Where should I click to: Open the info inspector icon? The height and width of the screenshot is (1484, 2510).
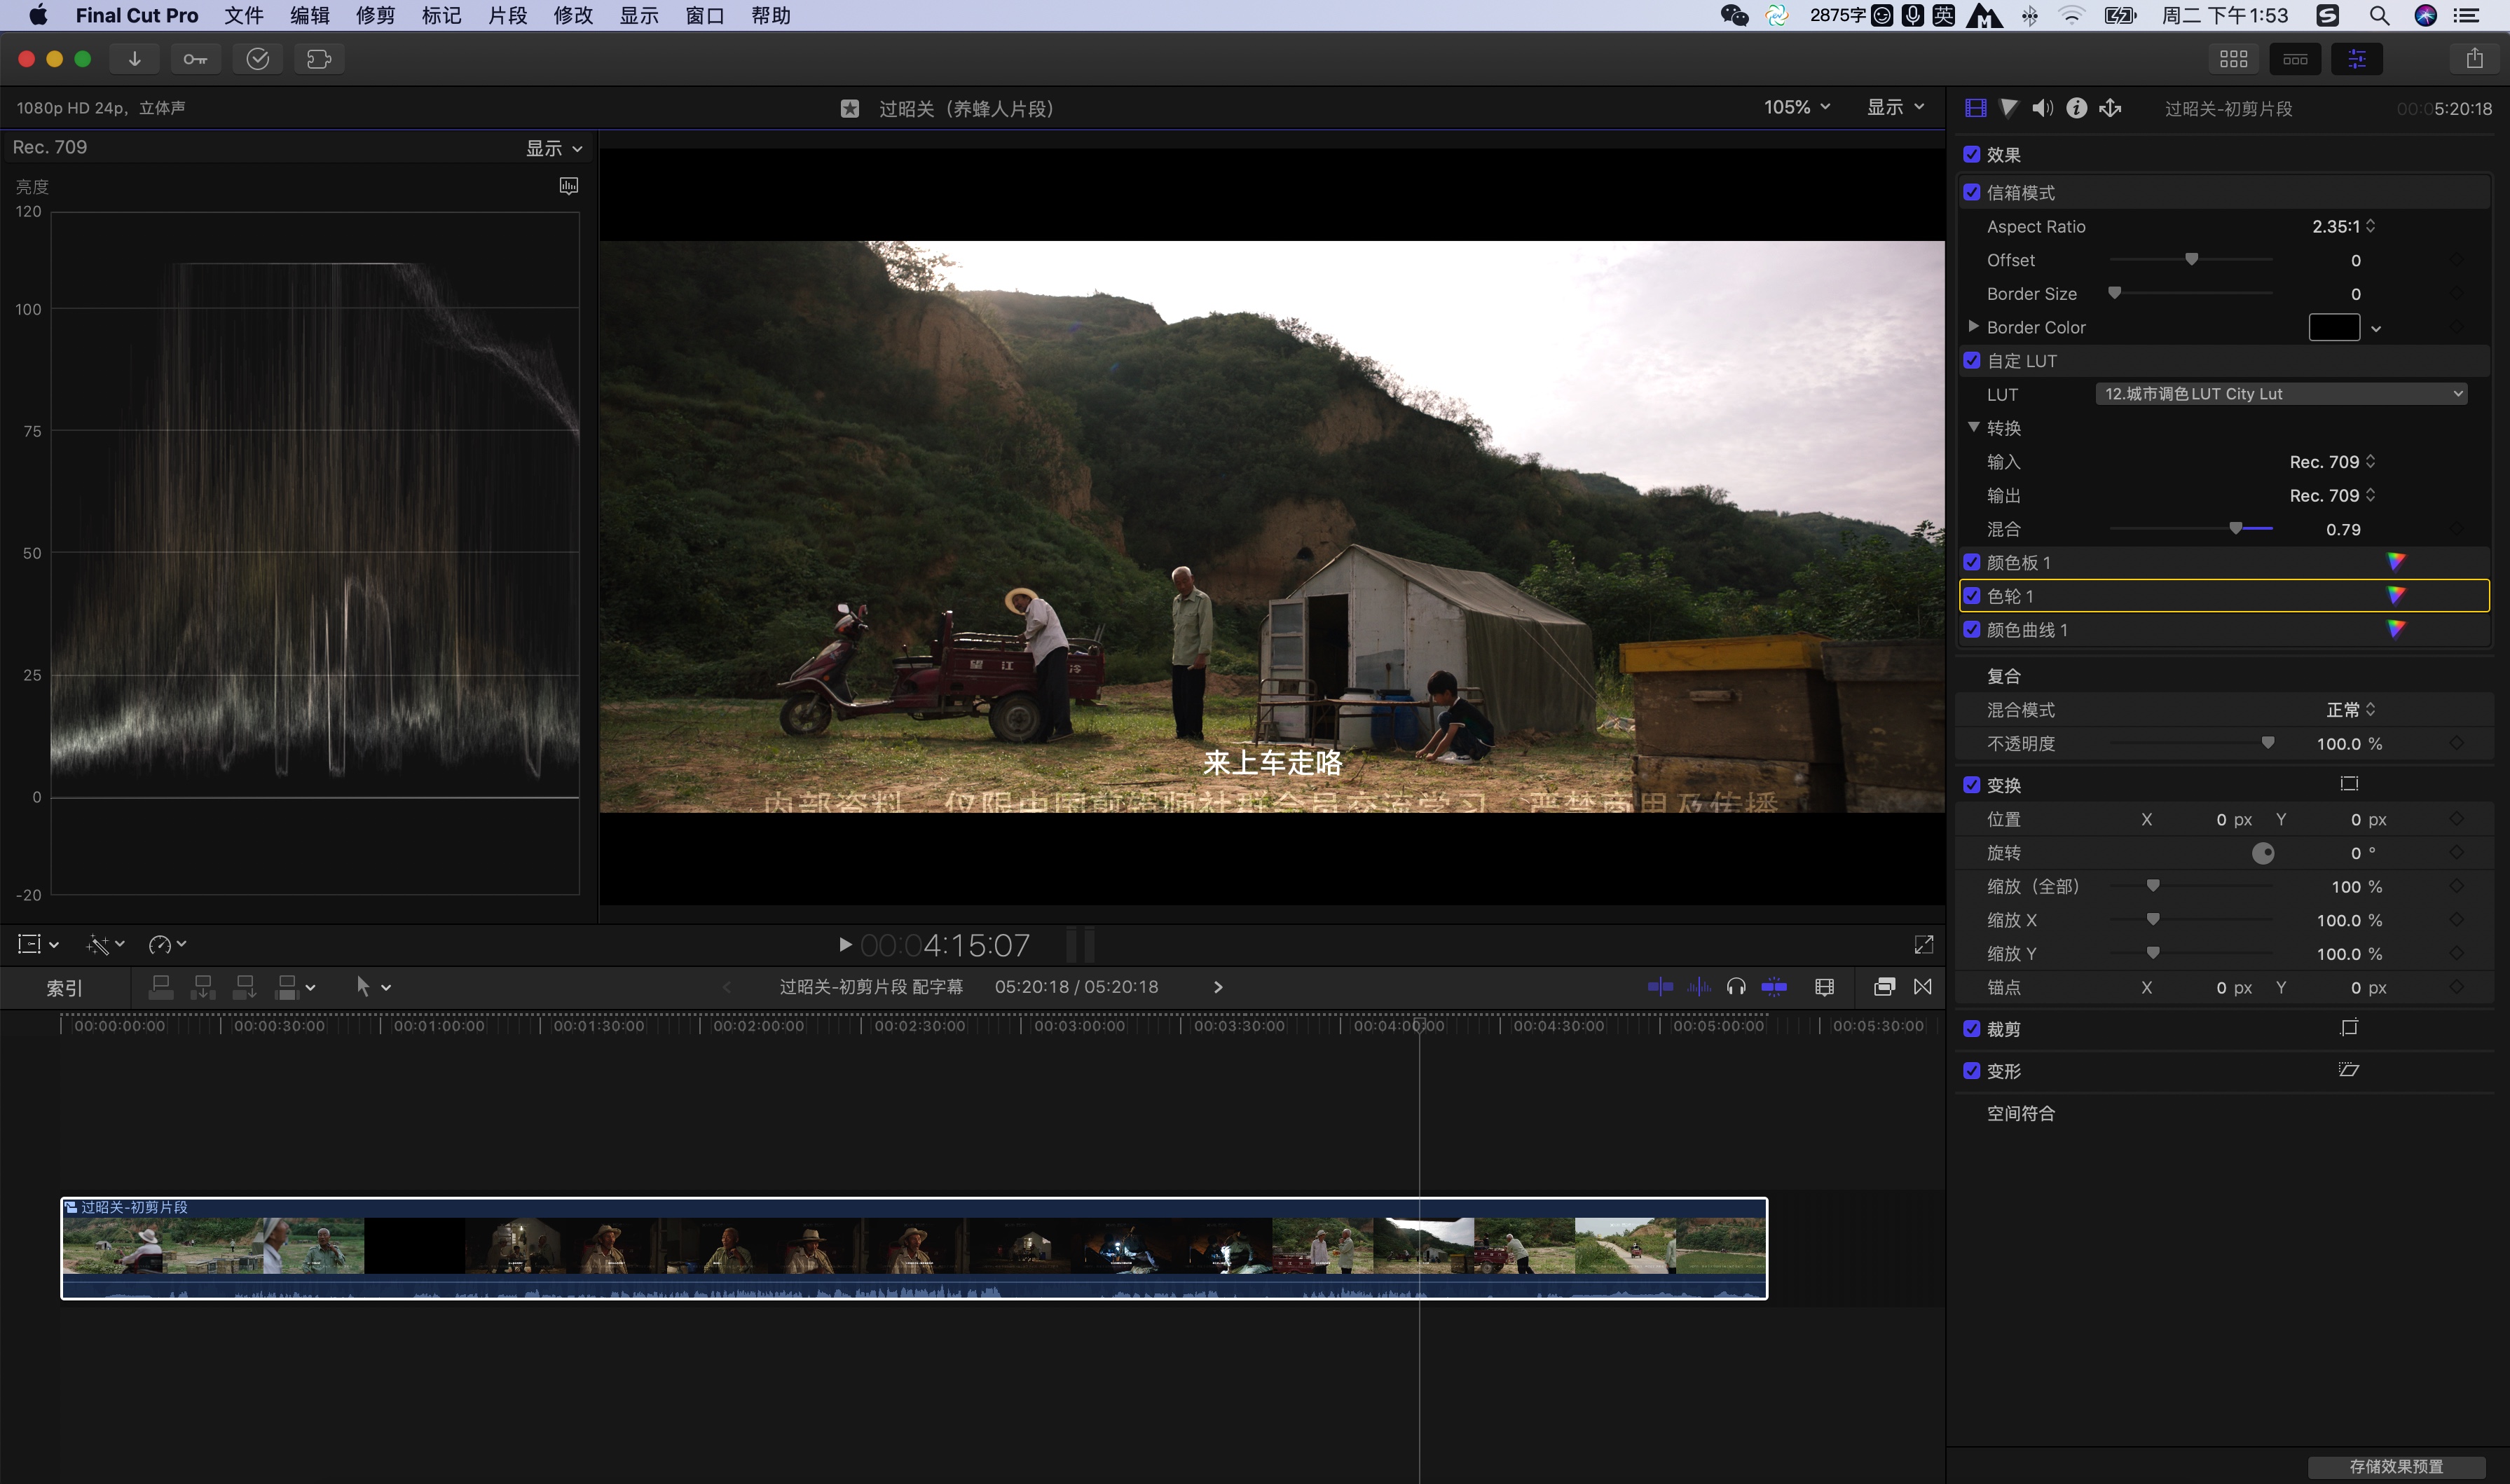tap(2076, 108)
